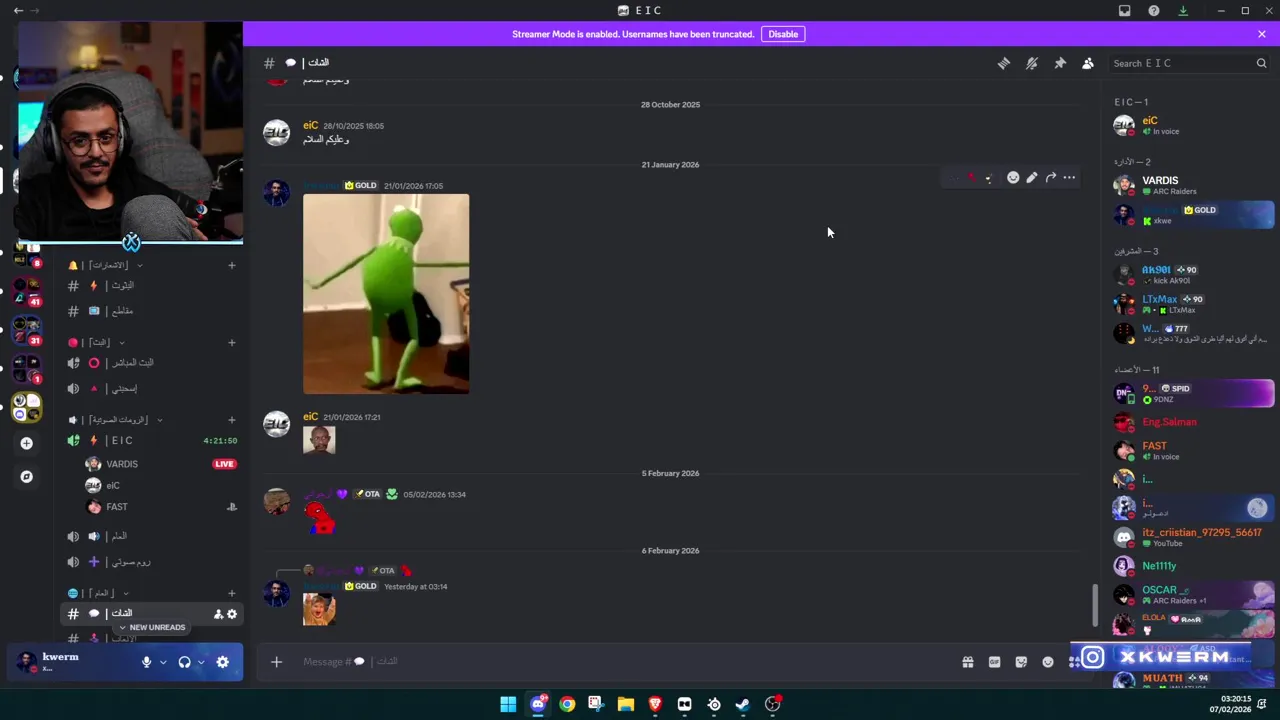
Task: Open OSCAR member entry
Action: pyautogui.click(x=1193, y=595)
